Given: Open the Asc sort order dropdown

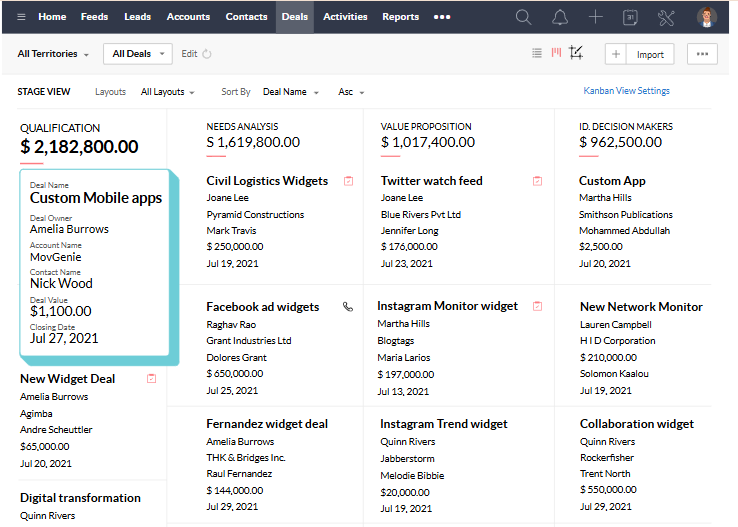Looking at the screenshot, I should (x=351, y=92).
